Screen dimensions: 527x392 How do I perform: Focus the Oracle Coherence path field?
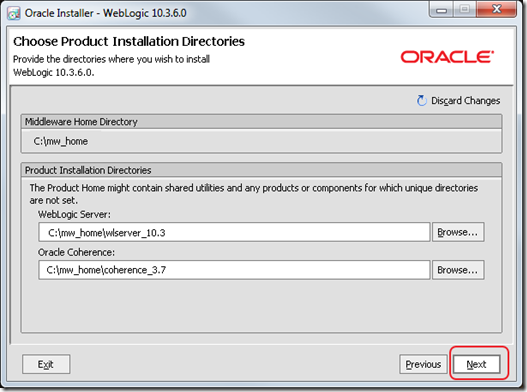point(234,270)
